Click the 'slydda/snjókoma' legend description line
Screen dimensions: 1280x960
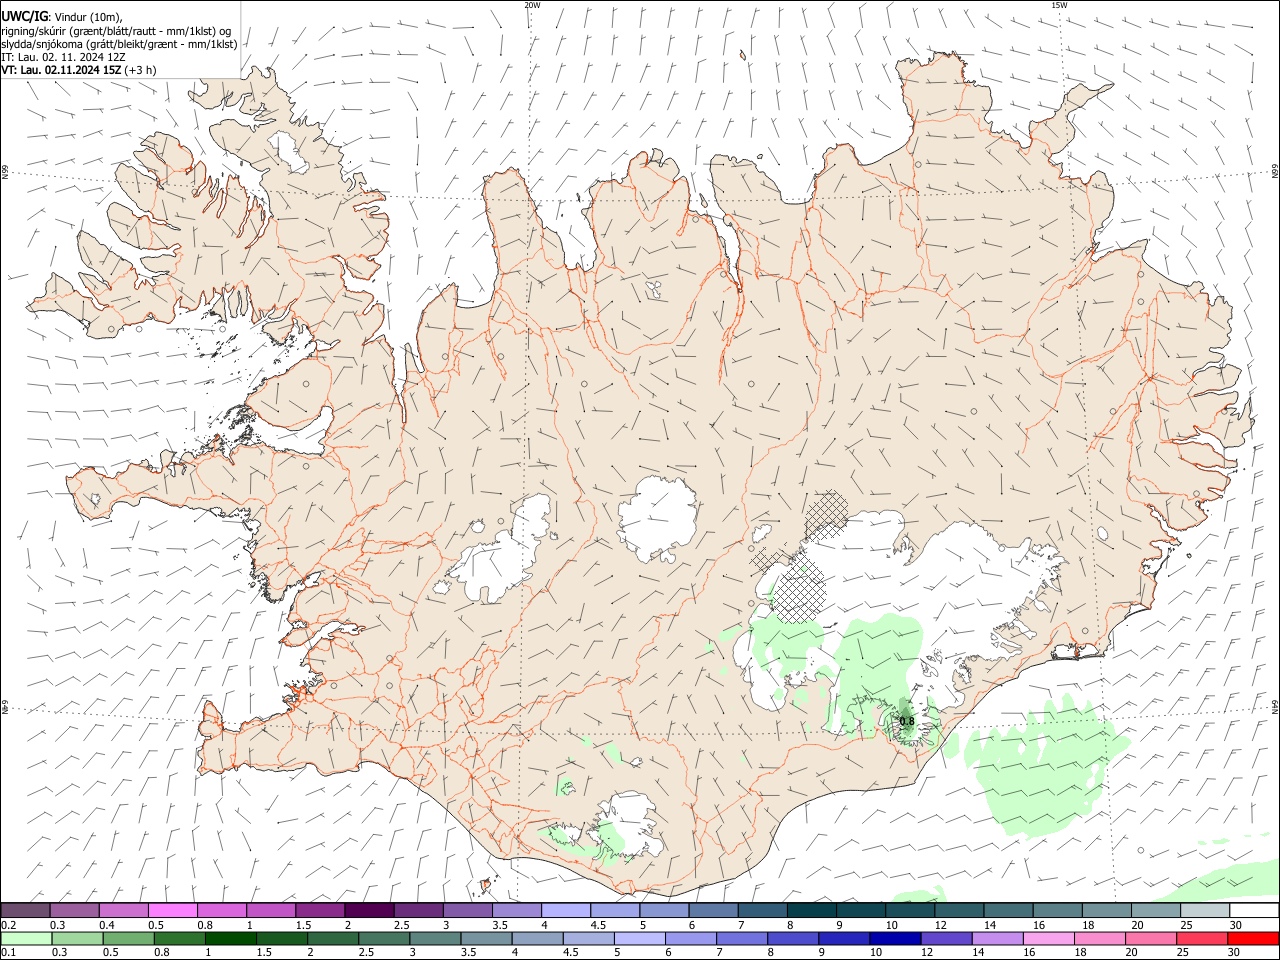(119, 44)
